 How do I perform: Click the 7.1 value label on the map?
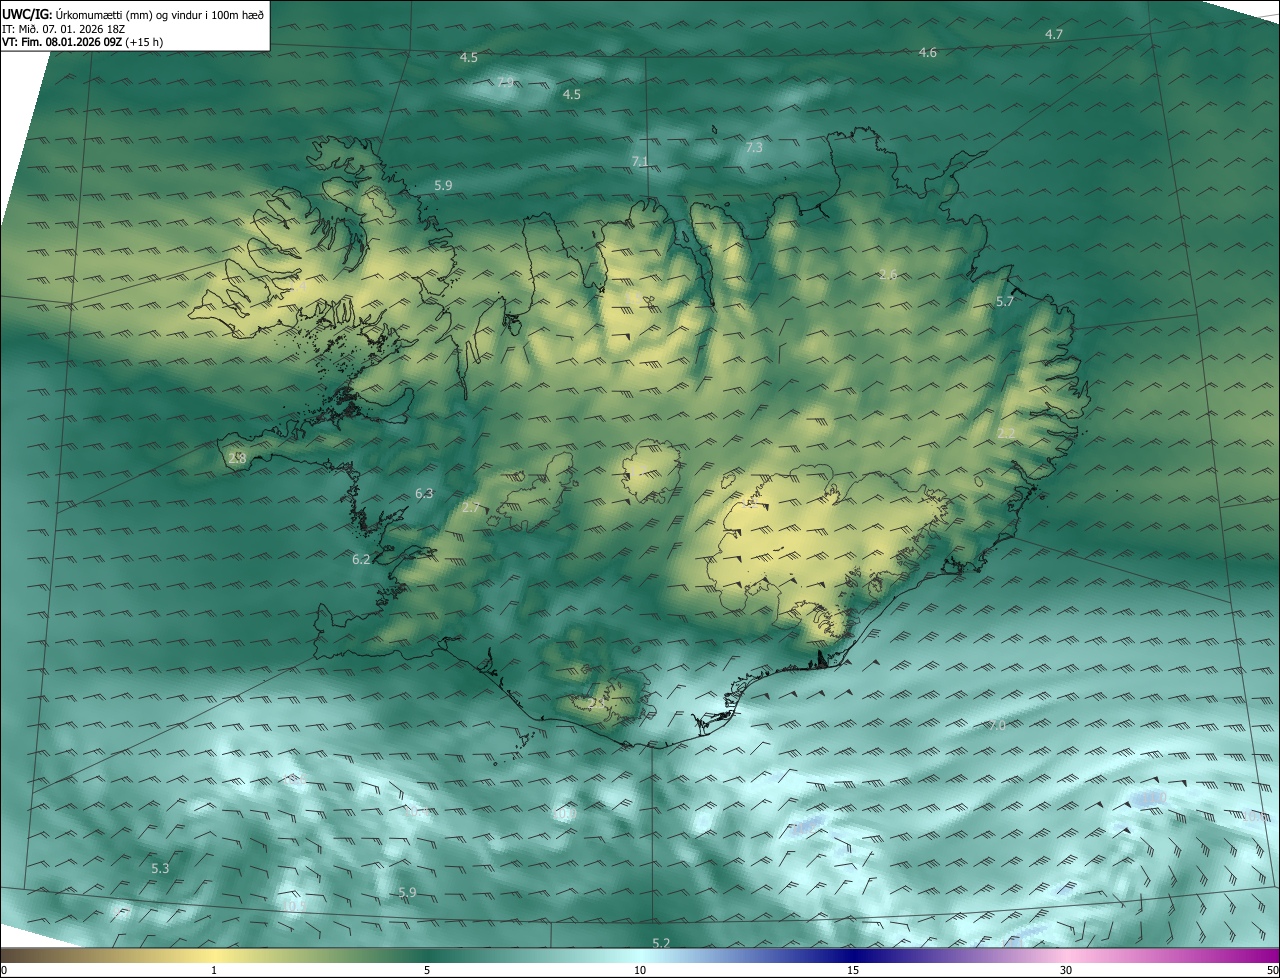click(x=640, y=161)
